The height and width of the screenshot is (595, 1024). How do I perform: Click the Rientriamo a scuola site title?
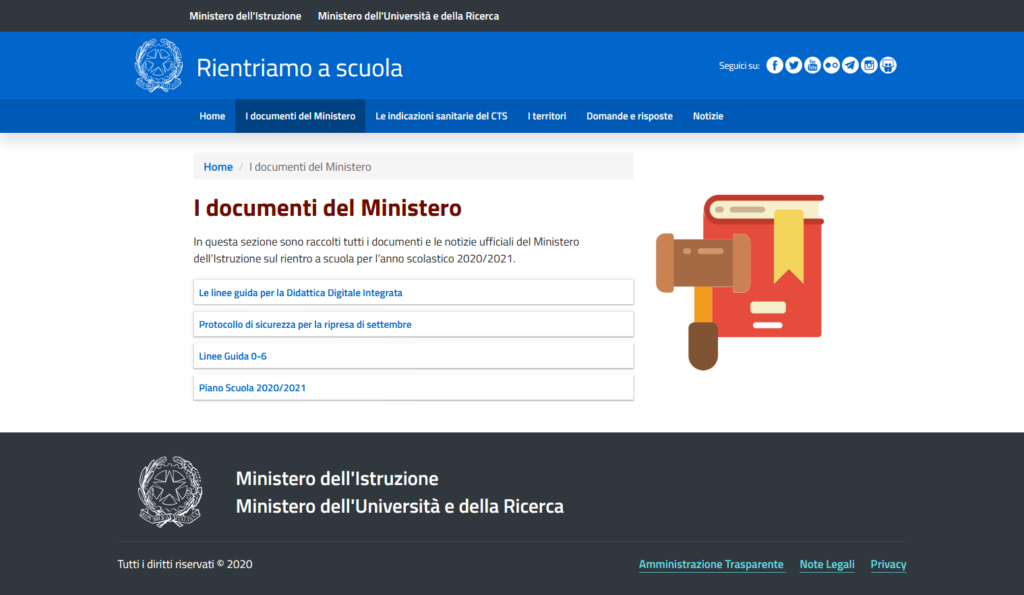pyautogui.click(x=300, y=68)
